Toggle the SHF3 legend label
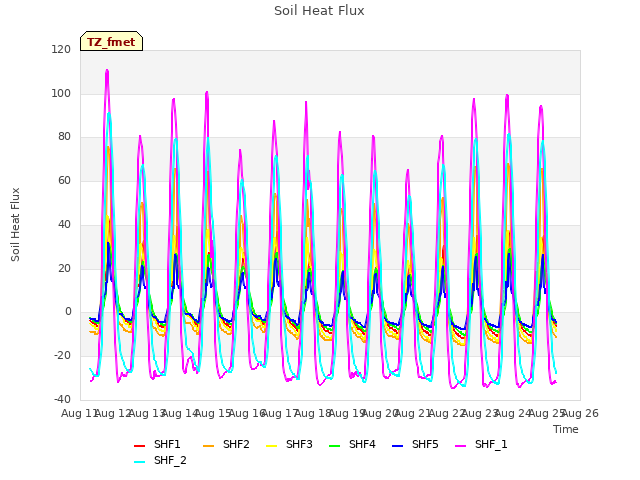 (299, 444)
